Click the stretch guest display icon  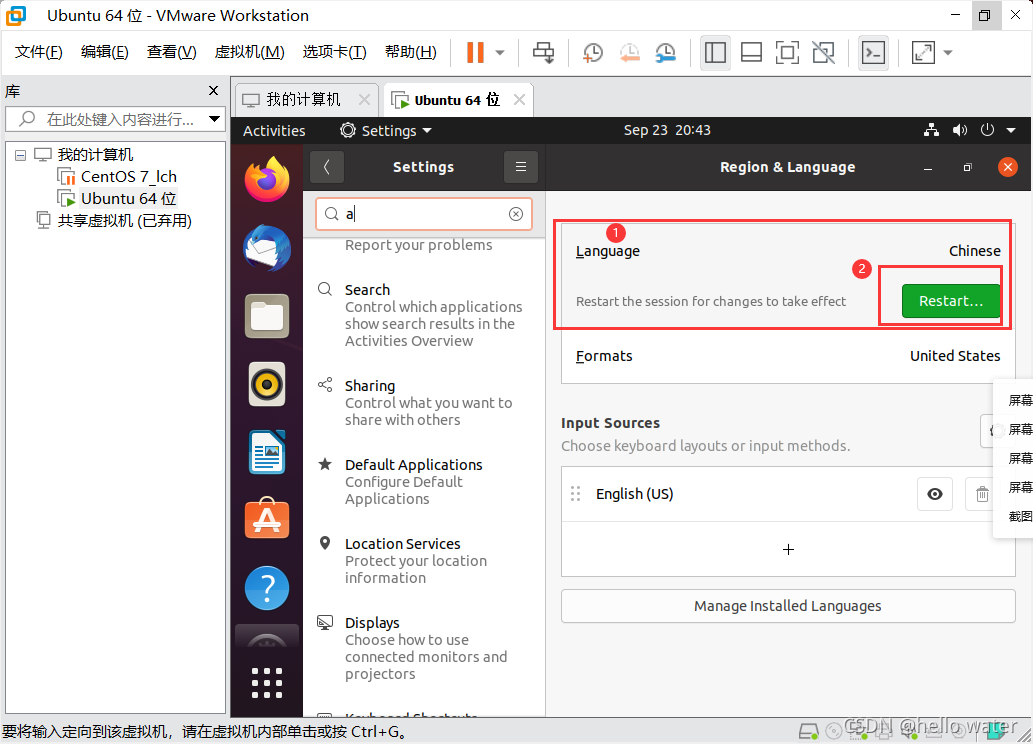click(x=923, y=53)
